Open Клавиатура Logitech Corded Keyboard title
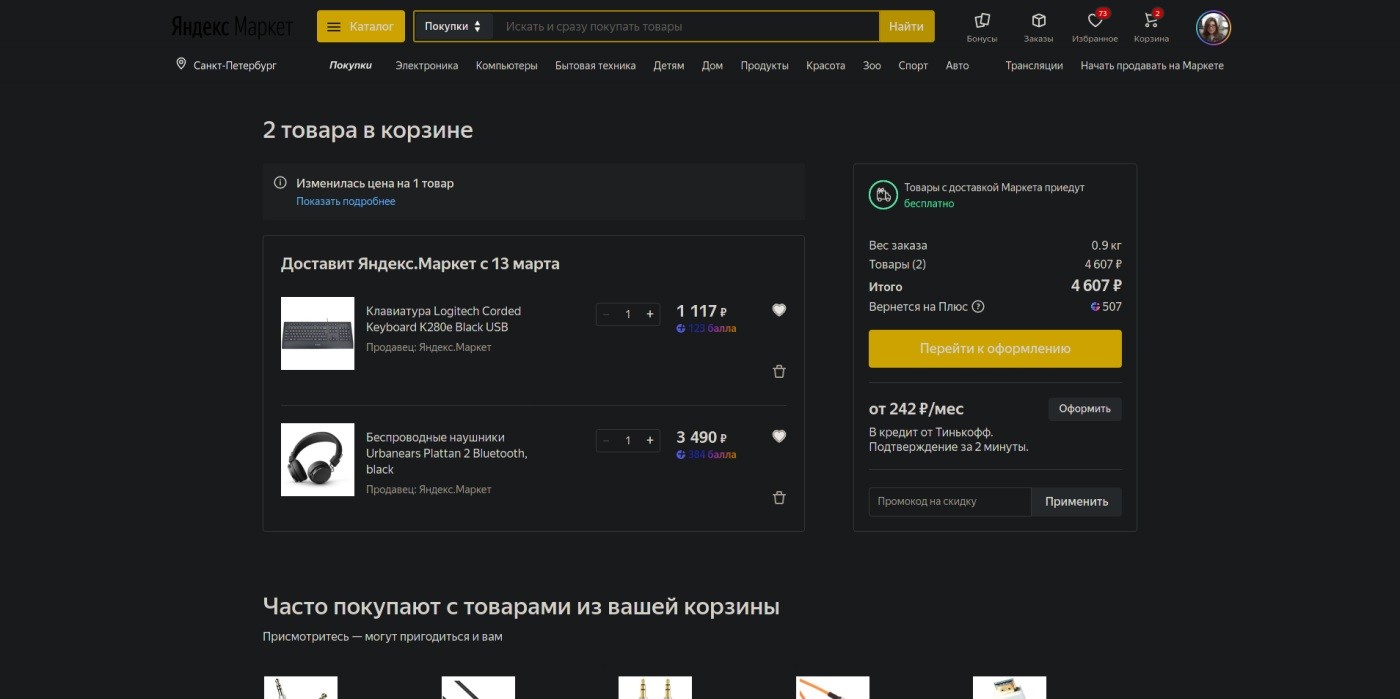Screen dimensions: 1400x699 pyautogui.click(x=443, y=319)
